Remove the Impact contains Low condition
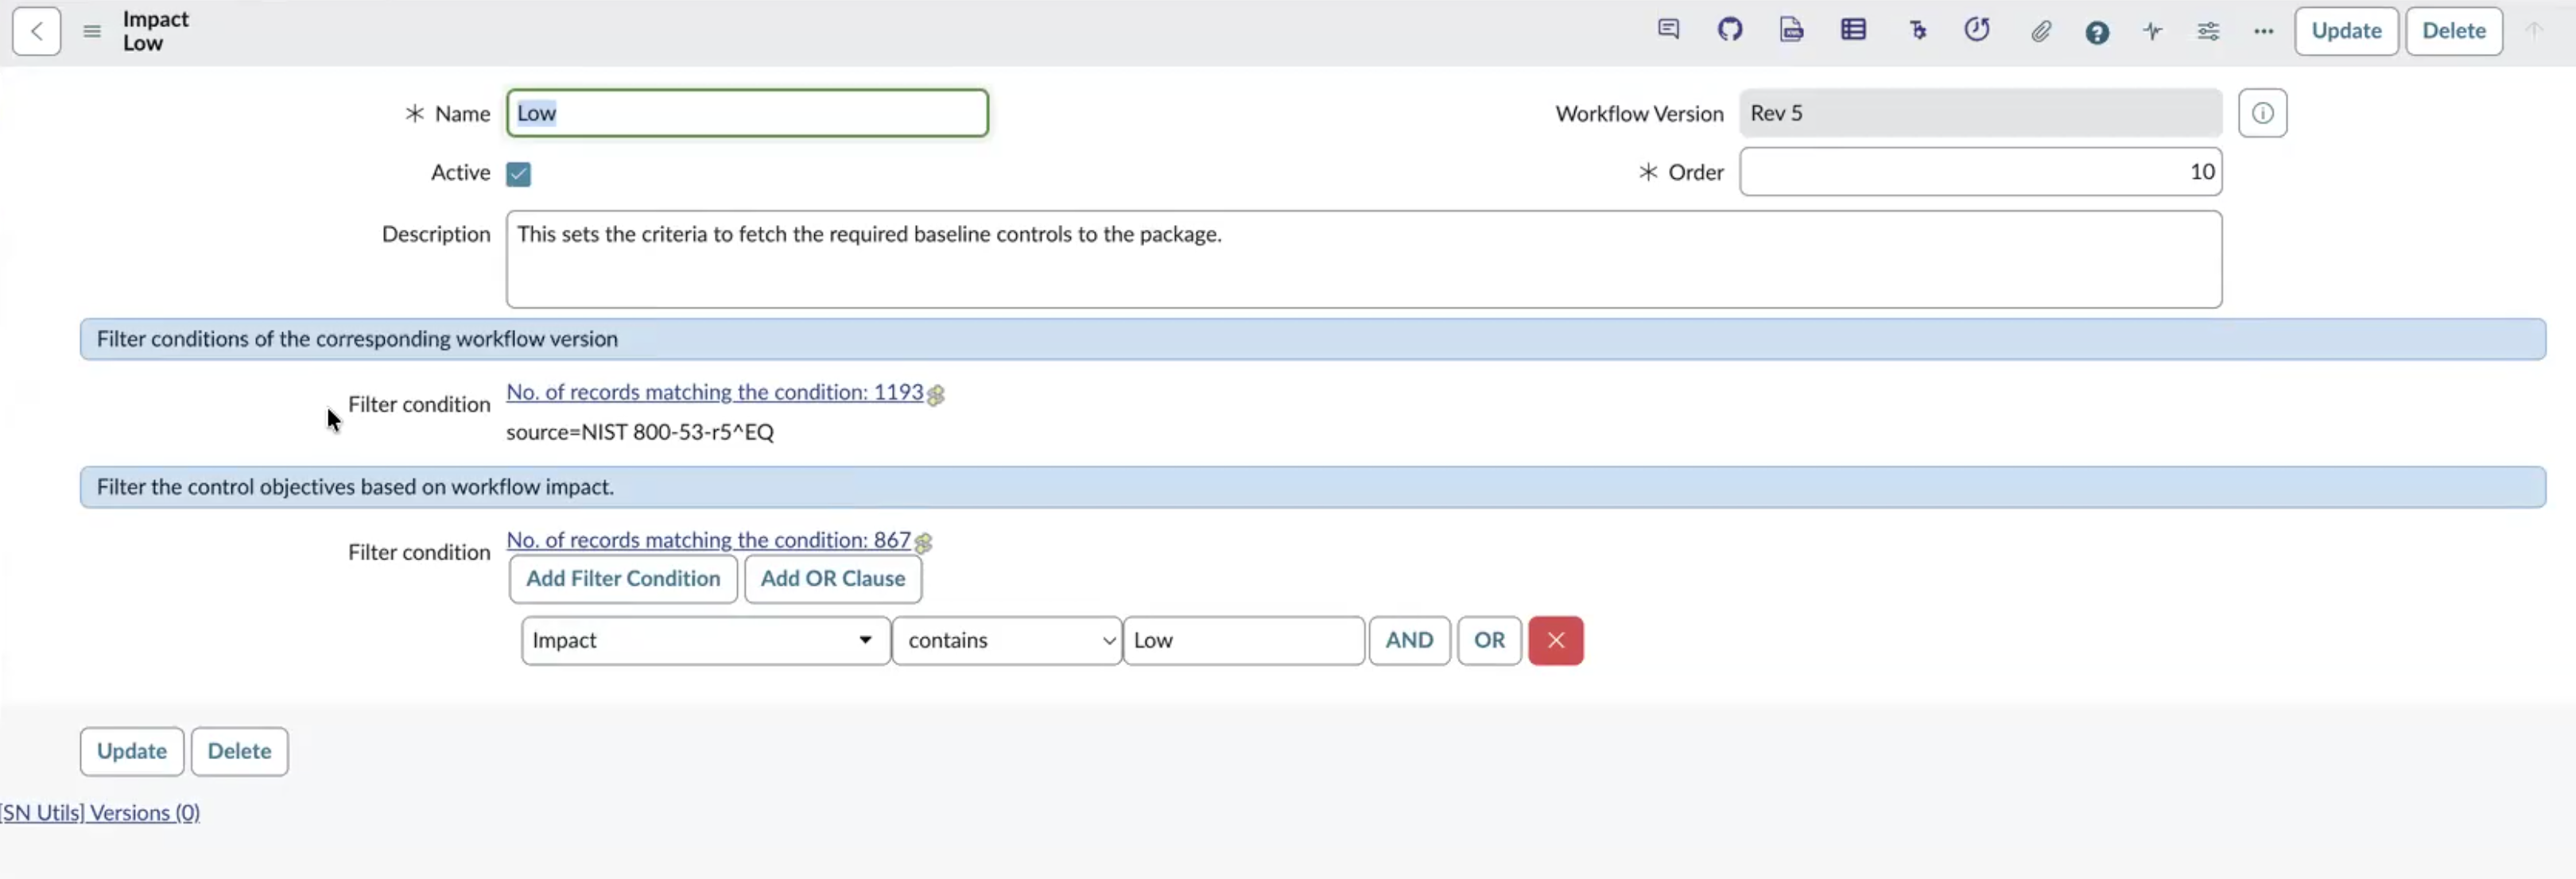 pos(1555,641)
